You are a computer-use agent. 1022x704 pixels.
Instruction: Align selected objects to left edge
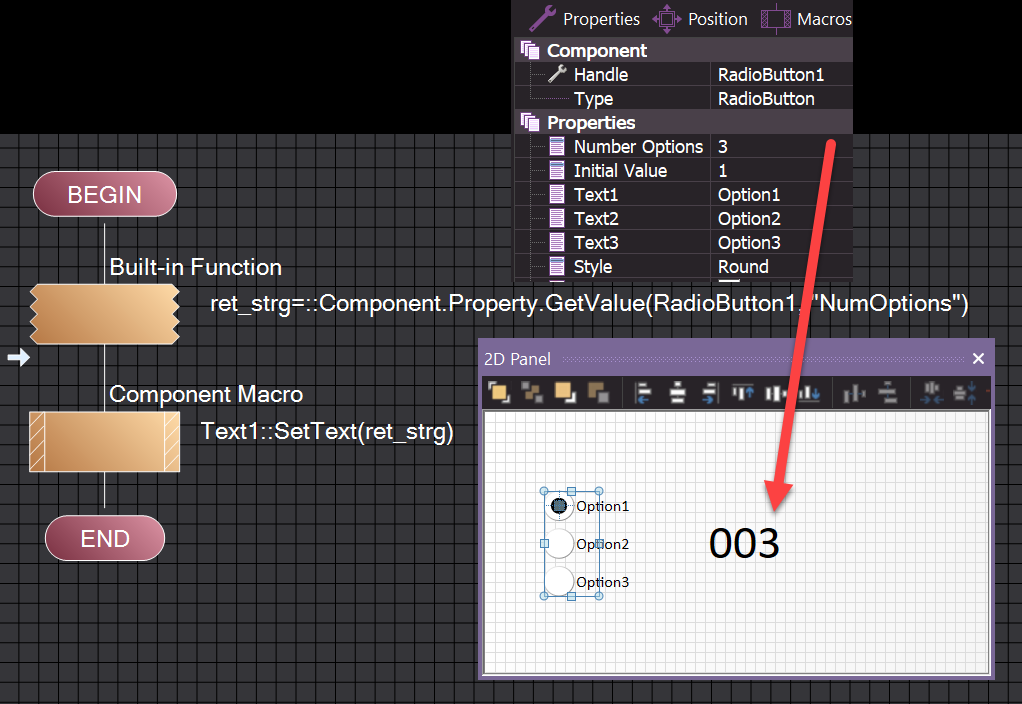coord(643,392)
